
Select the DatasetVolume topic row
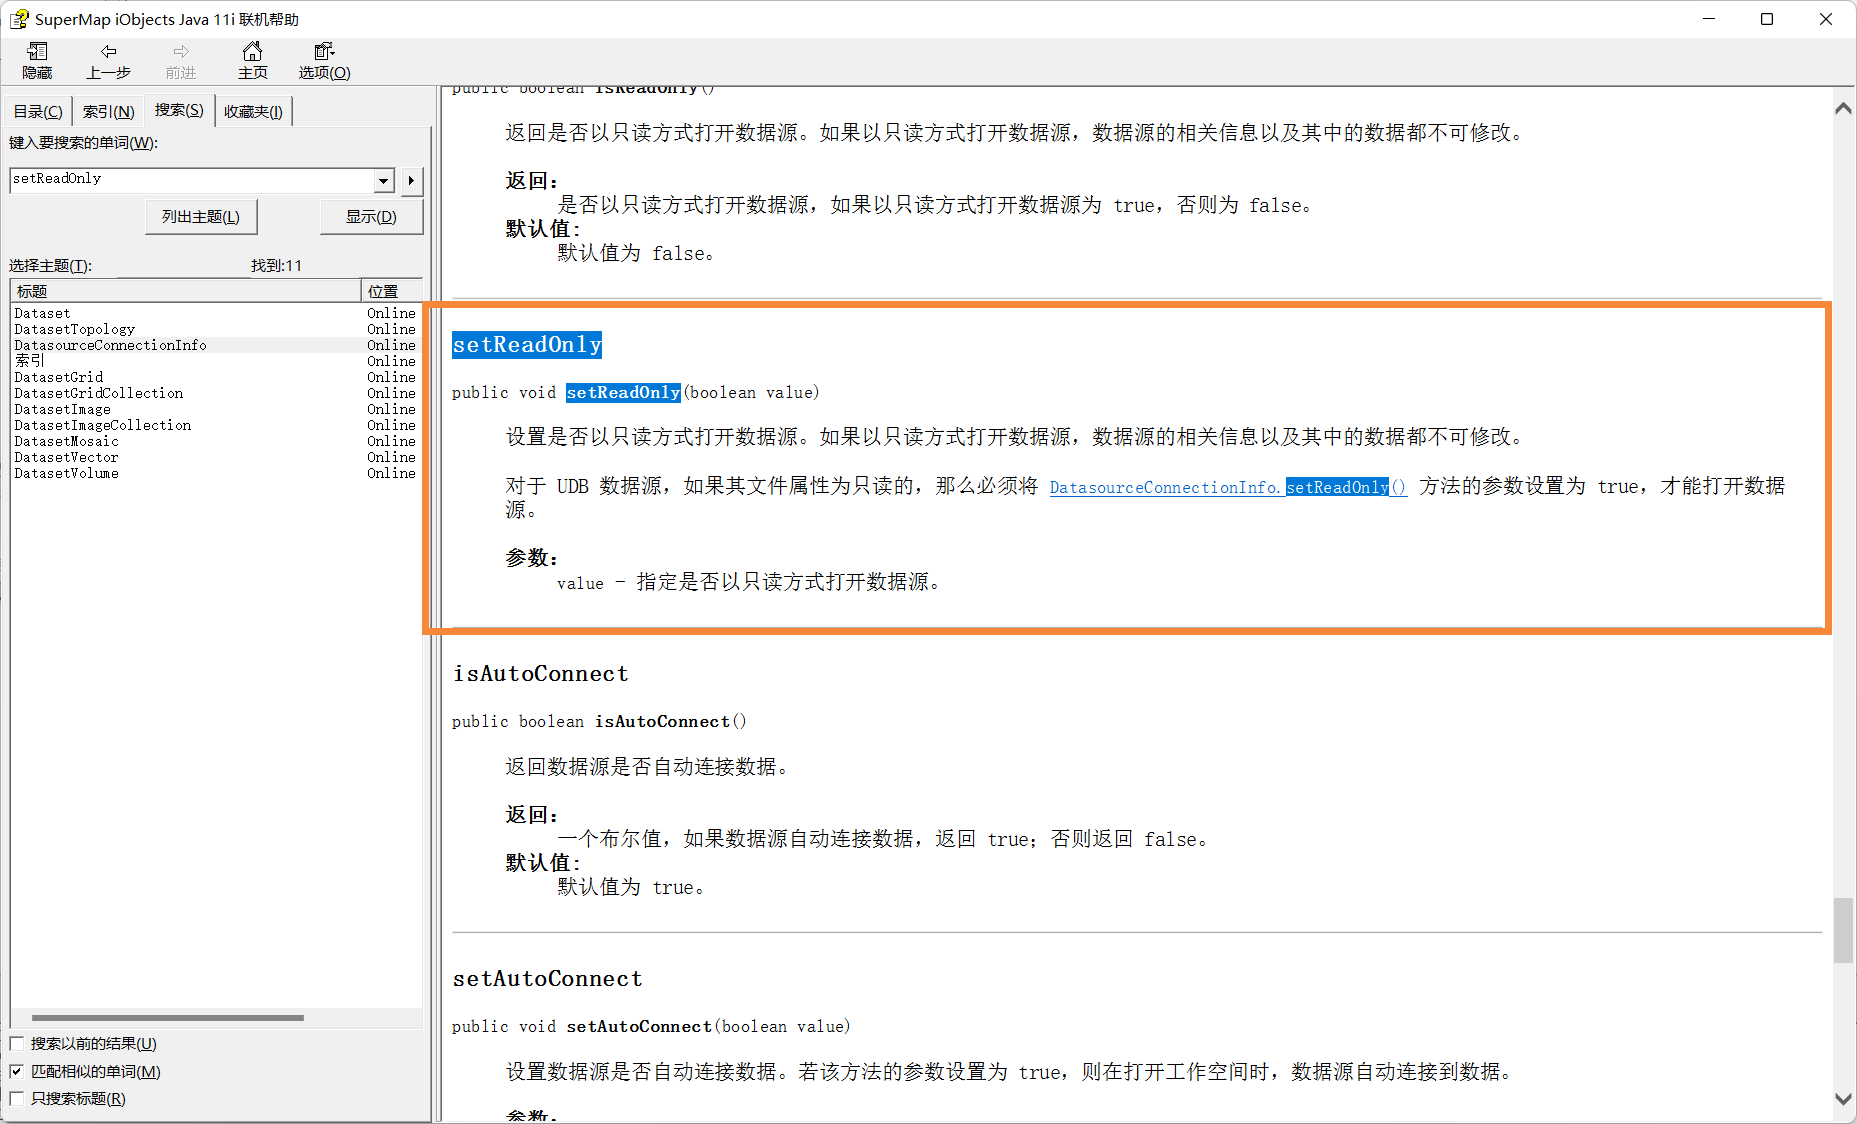[215, 473]
